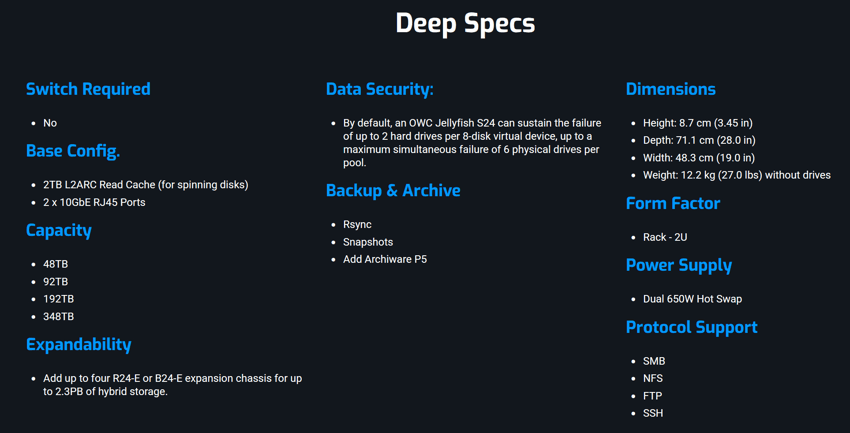Screen dimensions: 850x433
Task: Select the Switch Required heading
Action: 88,89
